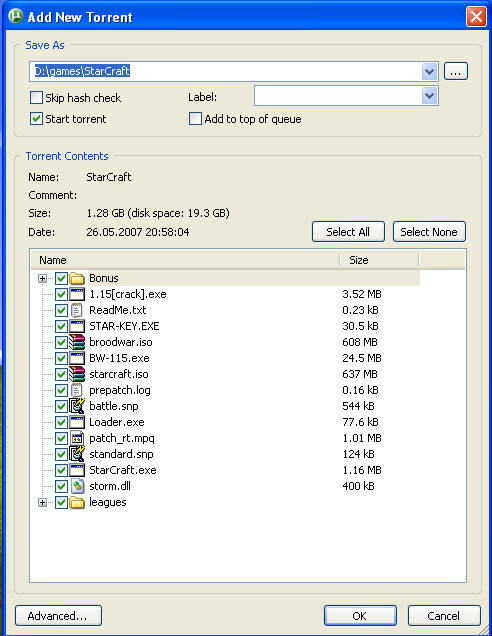Sort file list by Name column

tap(185, 260)
